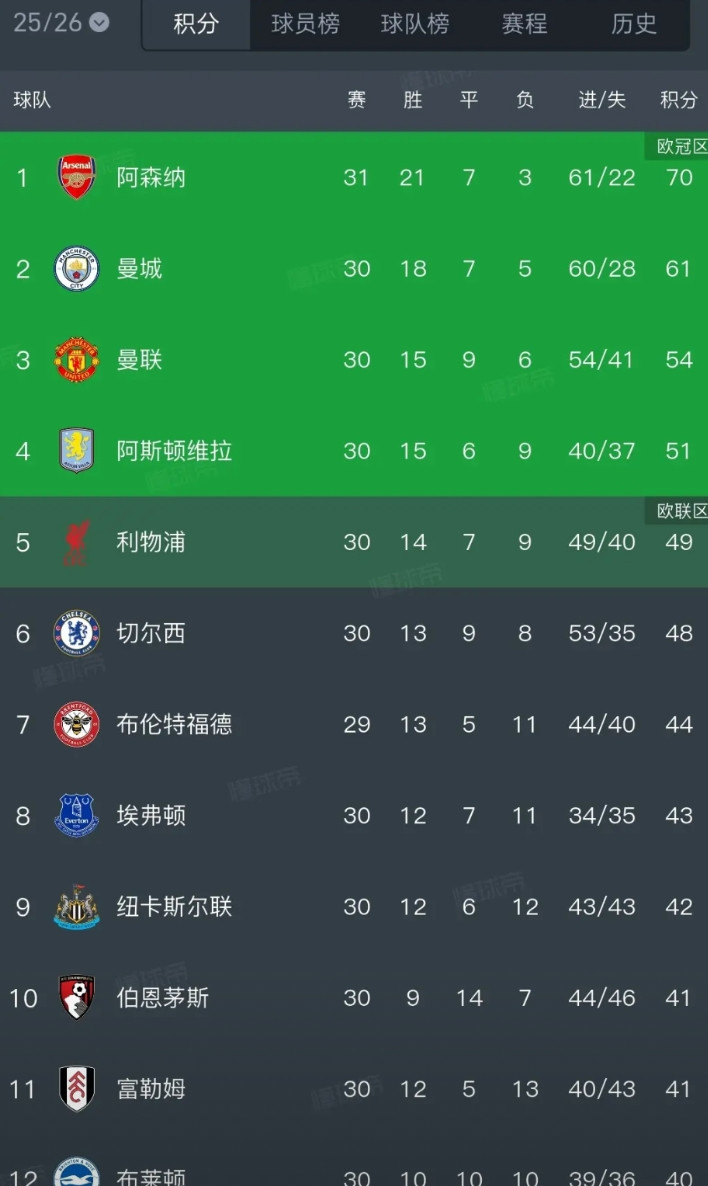Select the 积分 tab

tap(196, 26)
